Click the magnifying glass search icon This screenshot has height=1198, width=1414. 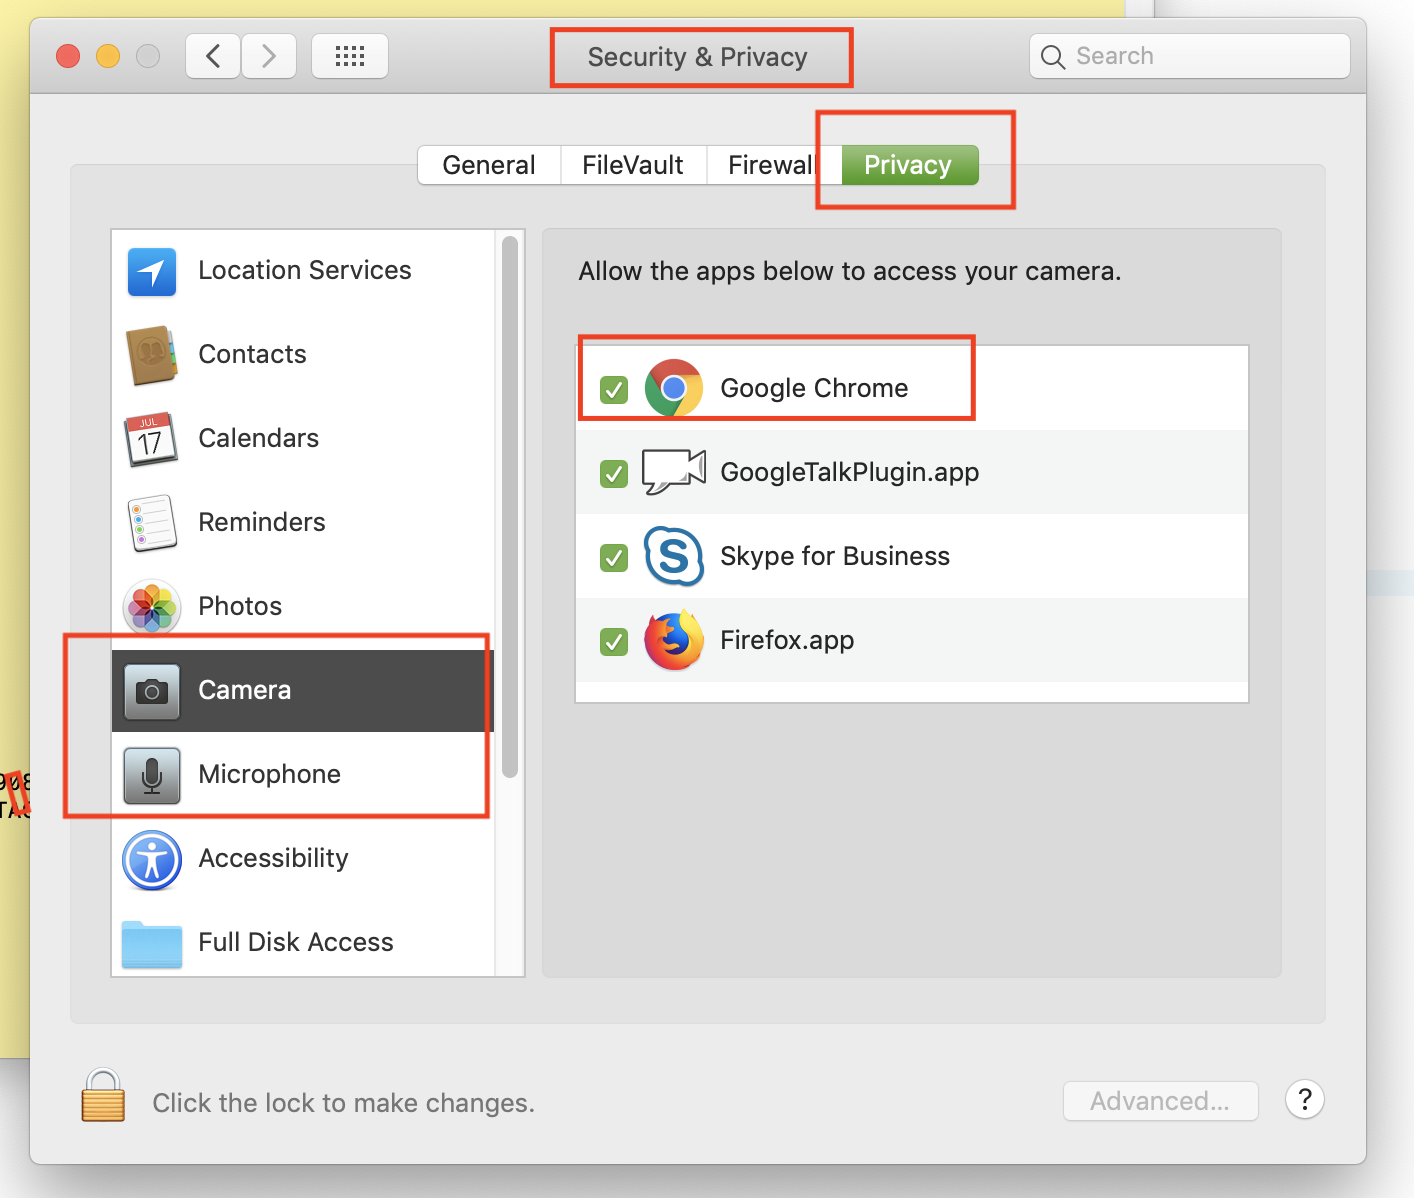1053,57
